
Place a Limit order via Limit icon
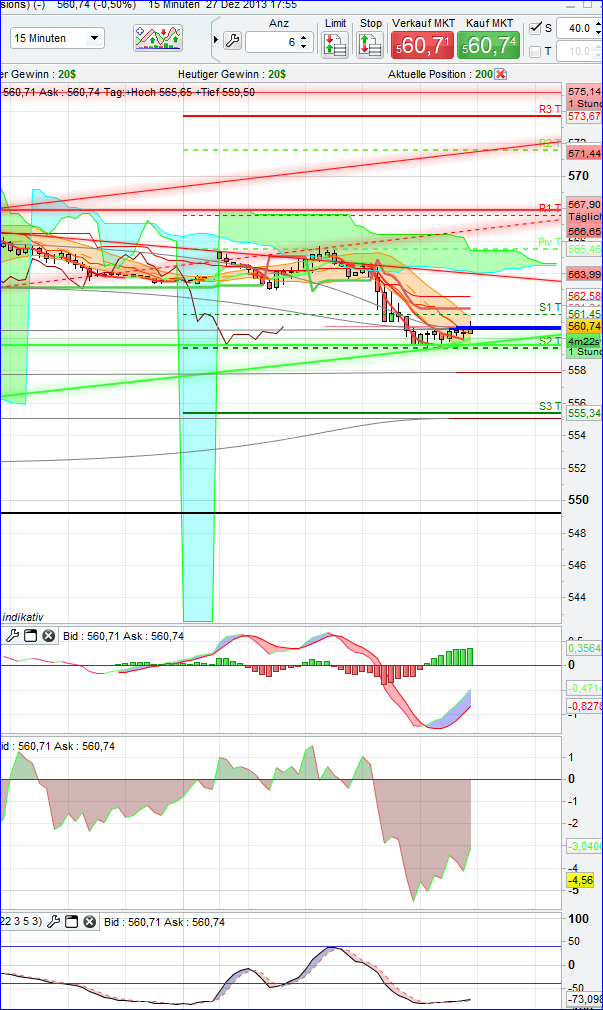pos(335,44)
